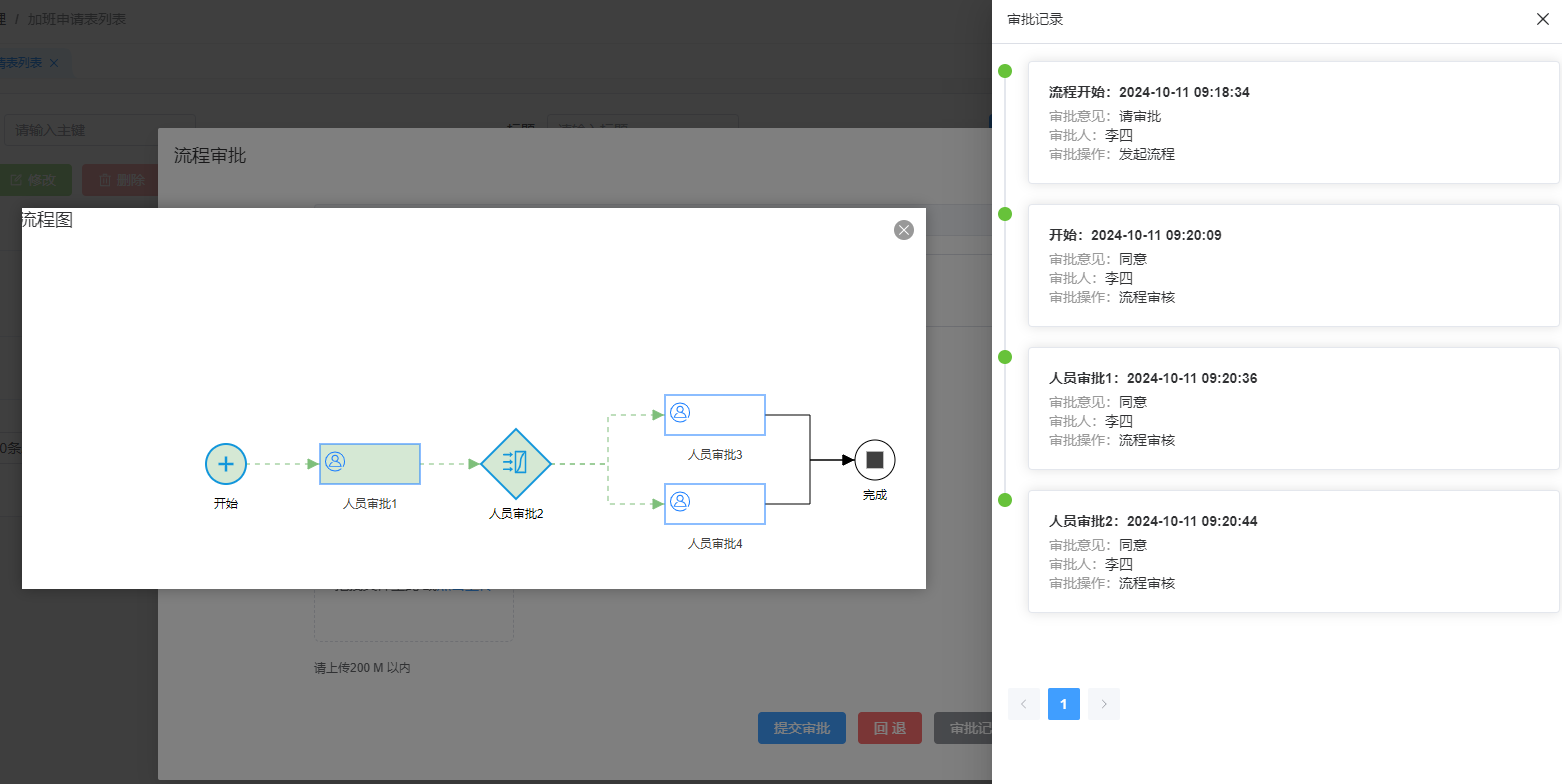Click the 开始 start event node

pos(226,464)
